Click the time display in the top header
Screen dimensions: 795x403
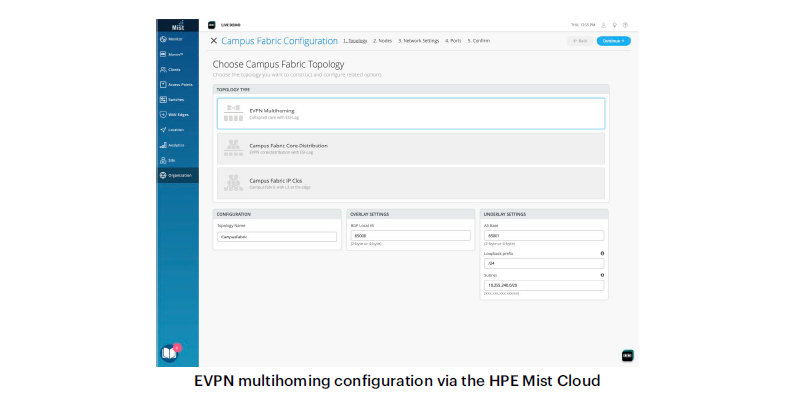tap(583, 25)
